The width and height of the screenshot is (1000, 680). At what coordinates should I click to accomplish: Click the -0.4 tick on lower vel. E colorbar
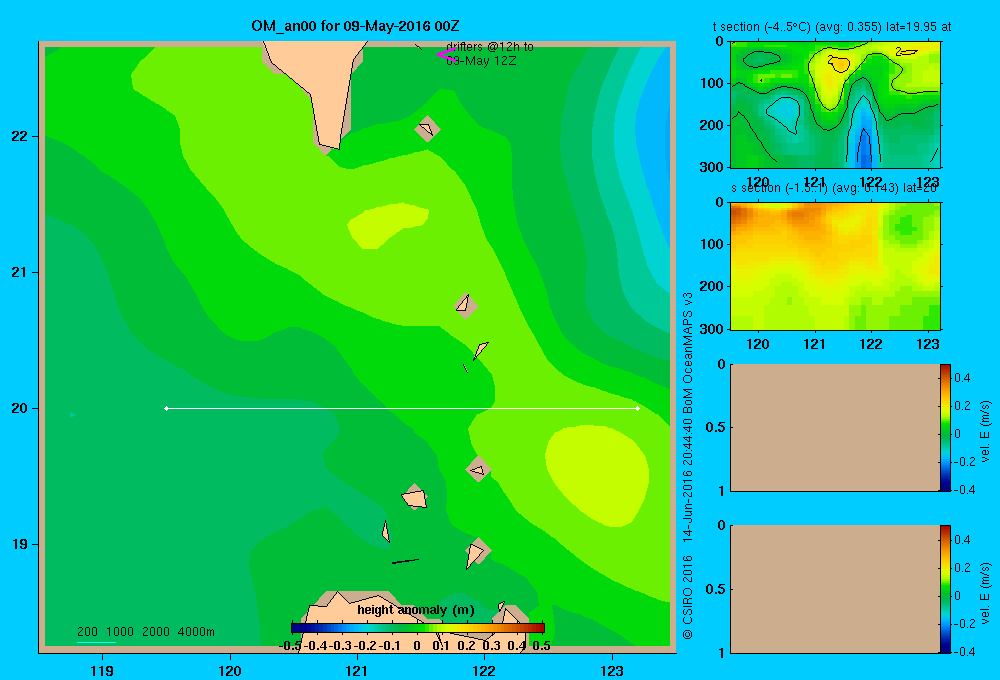point(964,652)
